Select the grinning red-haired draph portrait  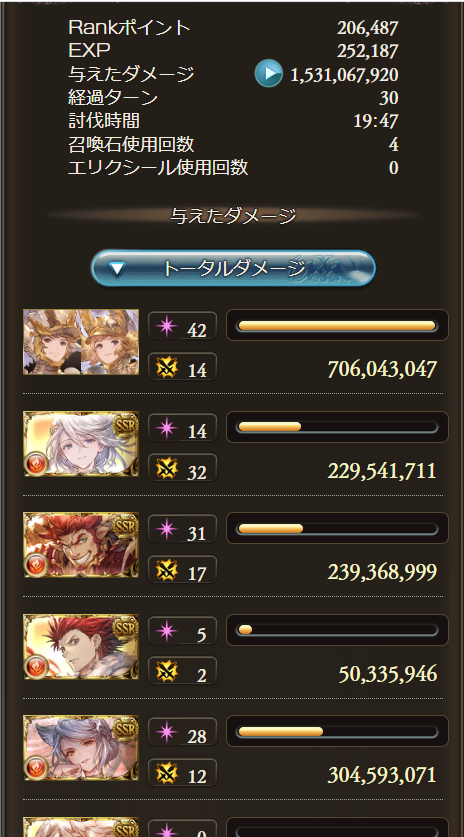[x=81, y=545]
